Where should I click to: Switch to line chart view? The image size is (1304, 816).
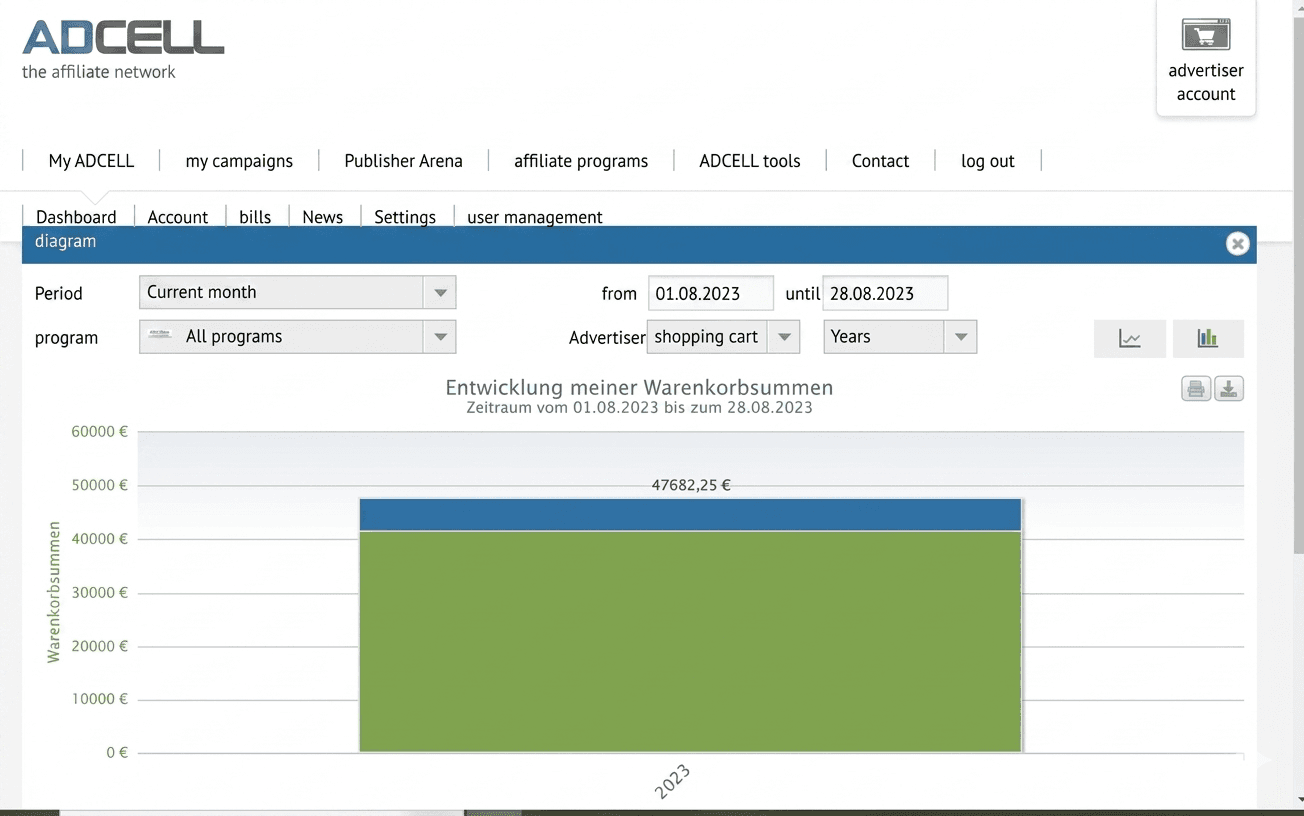point(1130,338)
